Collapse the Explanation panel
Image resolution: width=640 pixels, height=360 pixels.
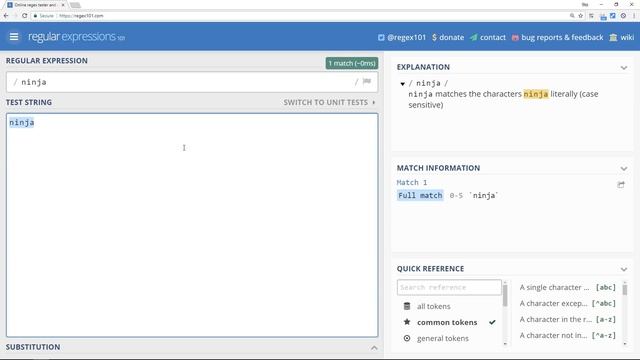624,68
